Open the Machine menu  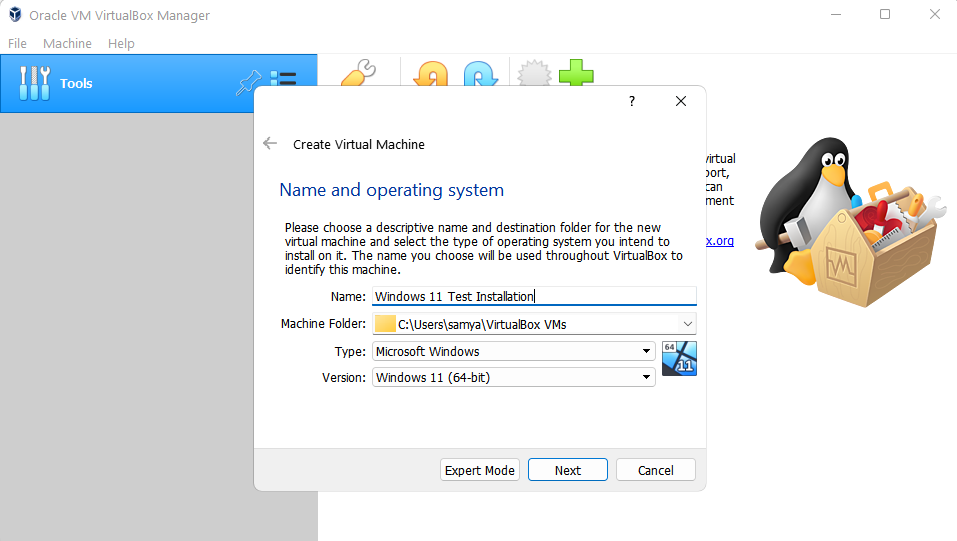pos(67,43)
